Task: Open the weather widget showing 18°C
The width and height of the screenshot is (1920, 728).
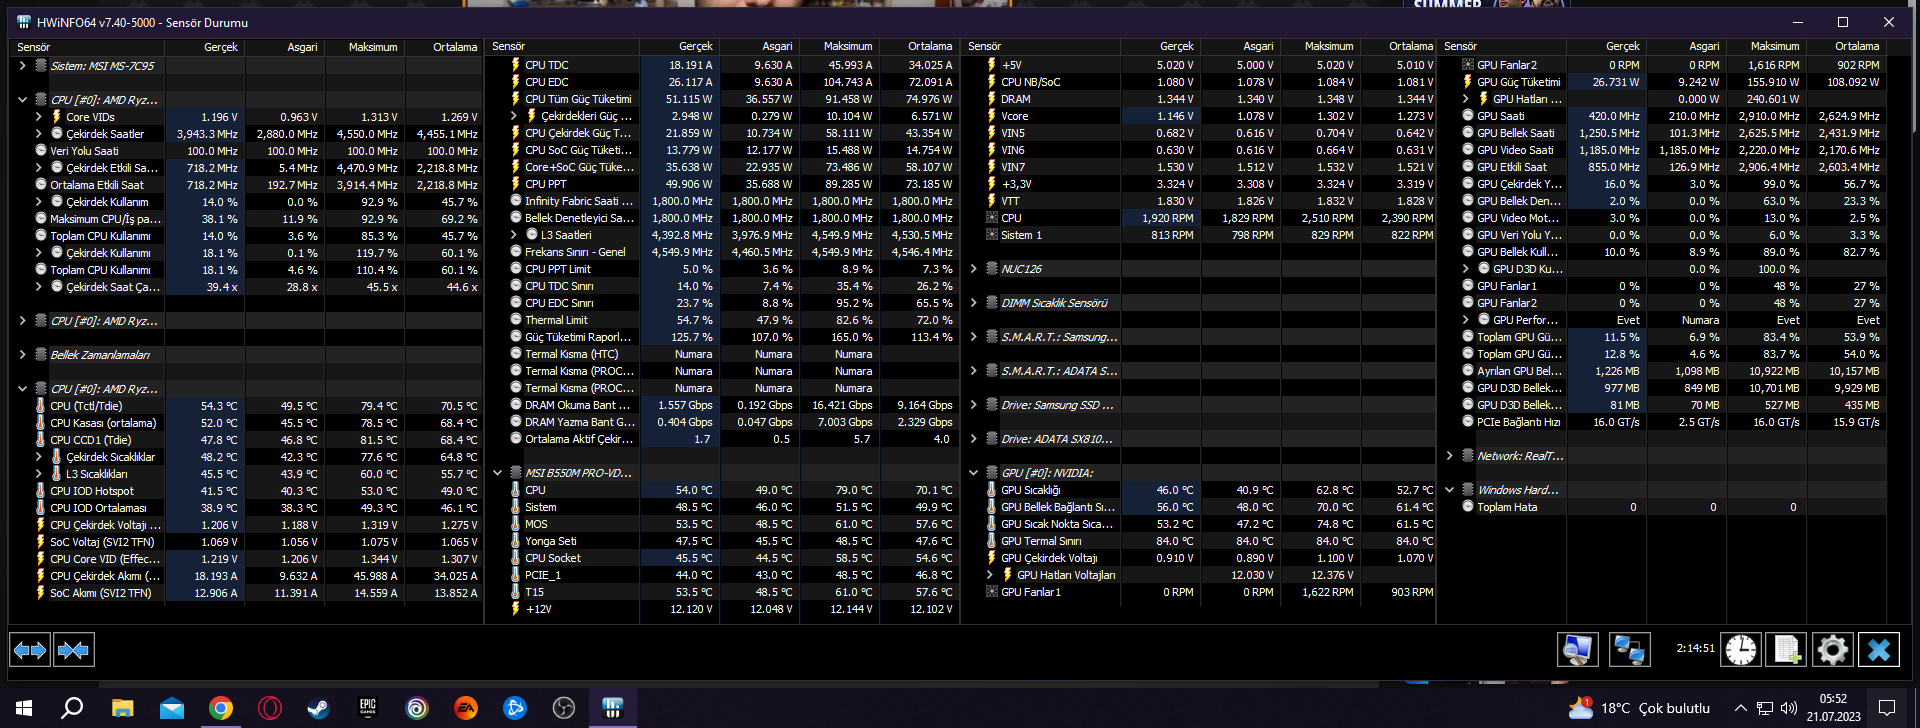Action: click(1640, 708)
